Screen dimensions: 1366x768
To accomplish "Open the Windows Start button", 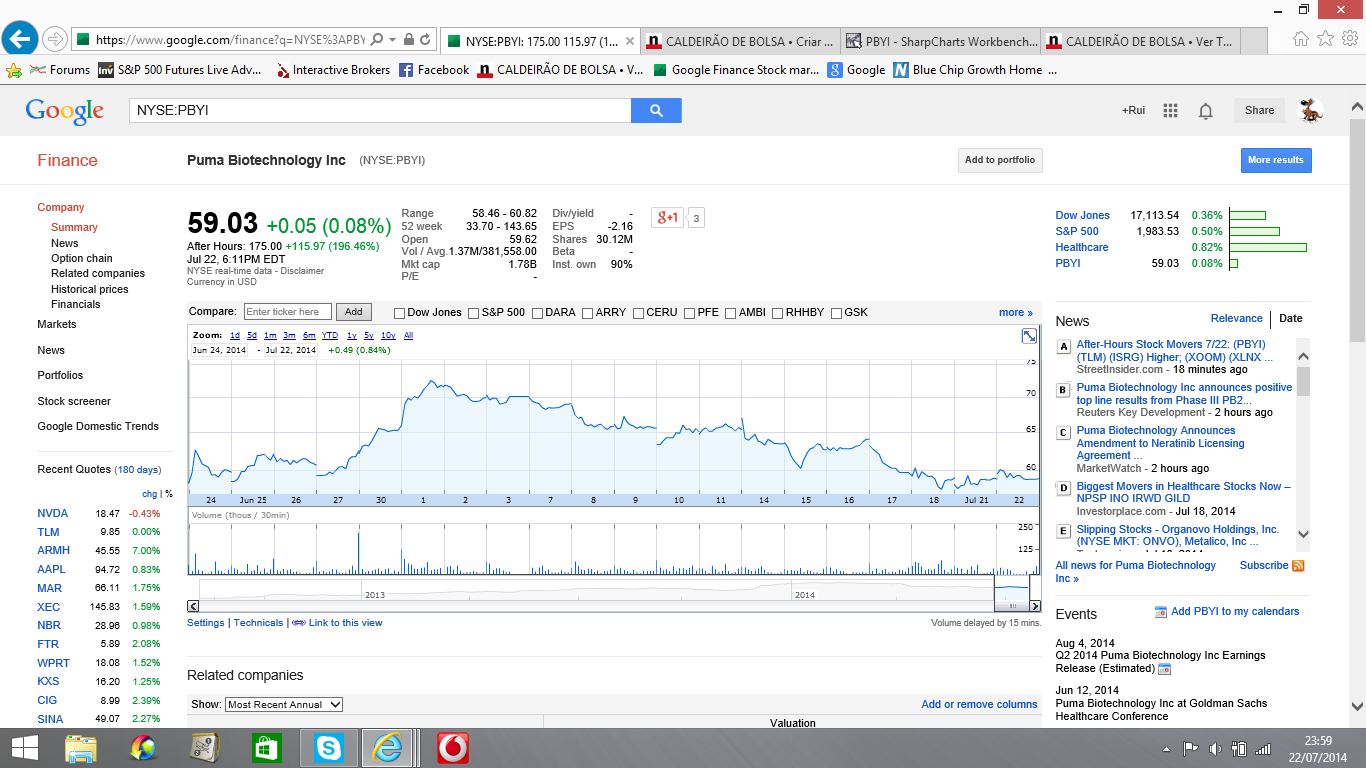I will tap(24, 748).
